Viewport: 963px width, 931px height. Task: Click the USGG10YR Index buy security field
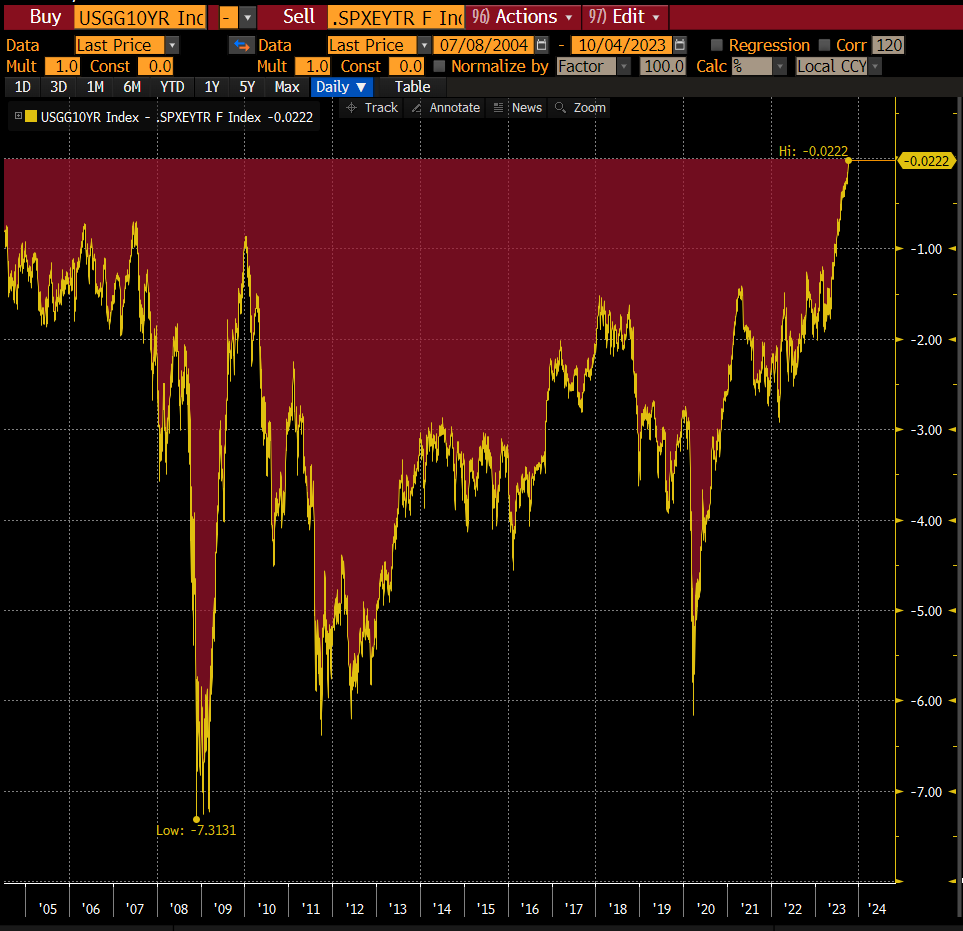(141, 18)
